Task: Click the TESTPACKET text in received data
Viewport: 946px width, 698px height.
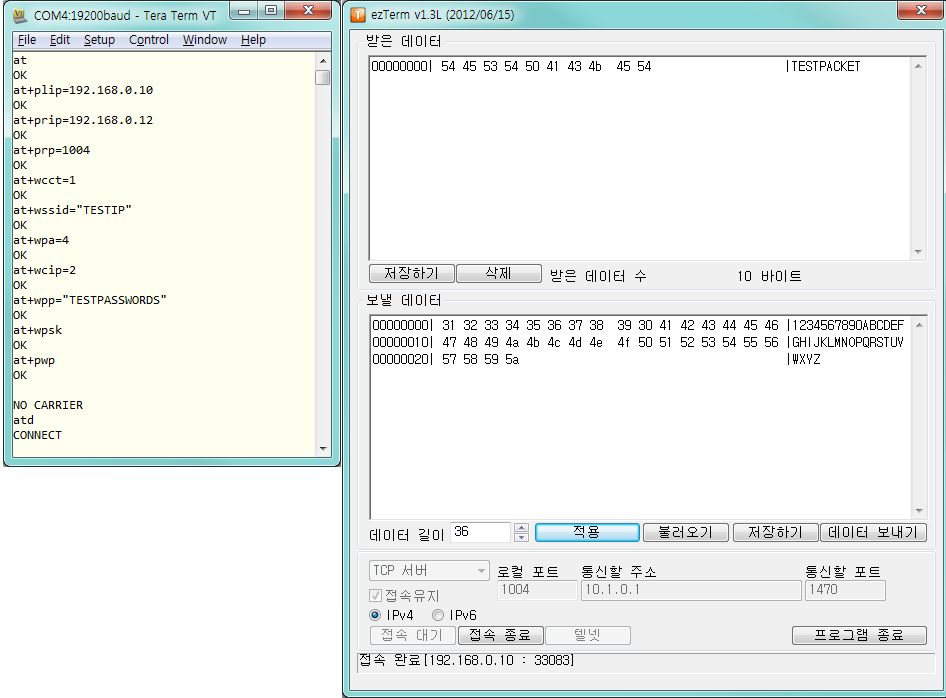Action: [x=826, y=66]
